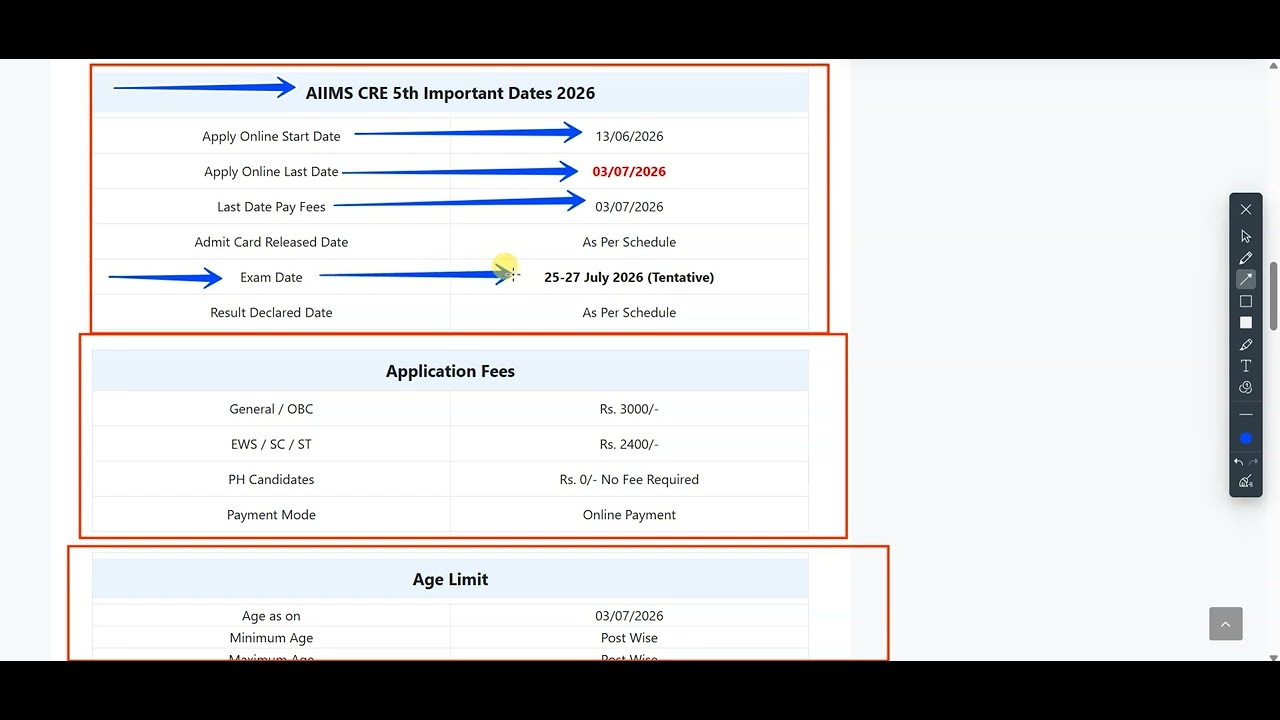Click the 'Apply Online Last Date' cell

tap(271, 171)
